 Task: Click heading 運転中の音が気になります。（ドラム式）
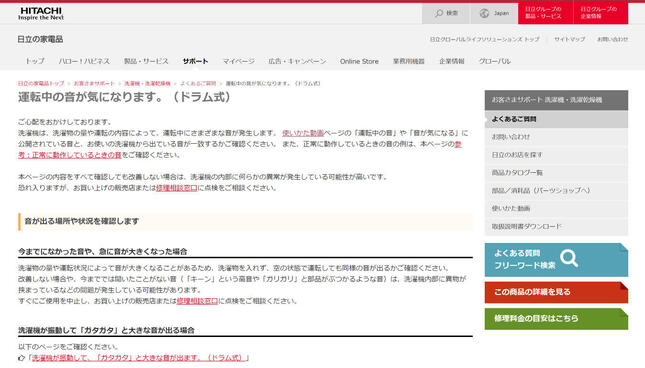(x=124, y=97)
